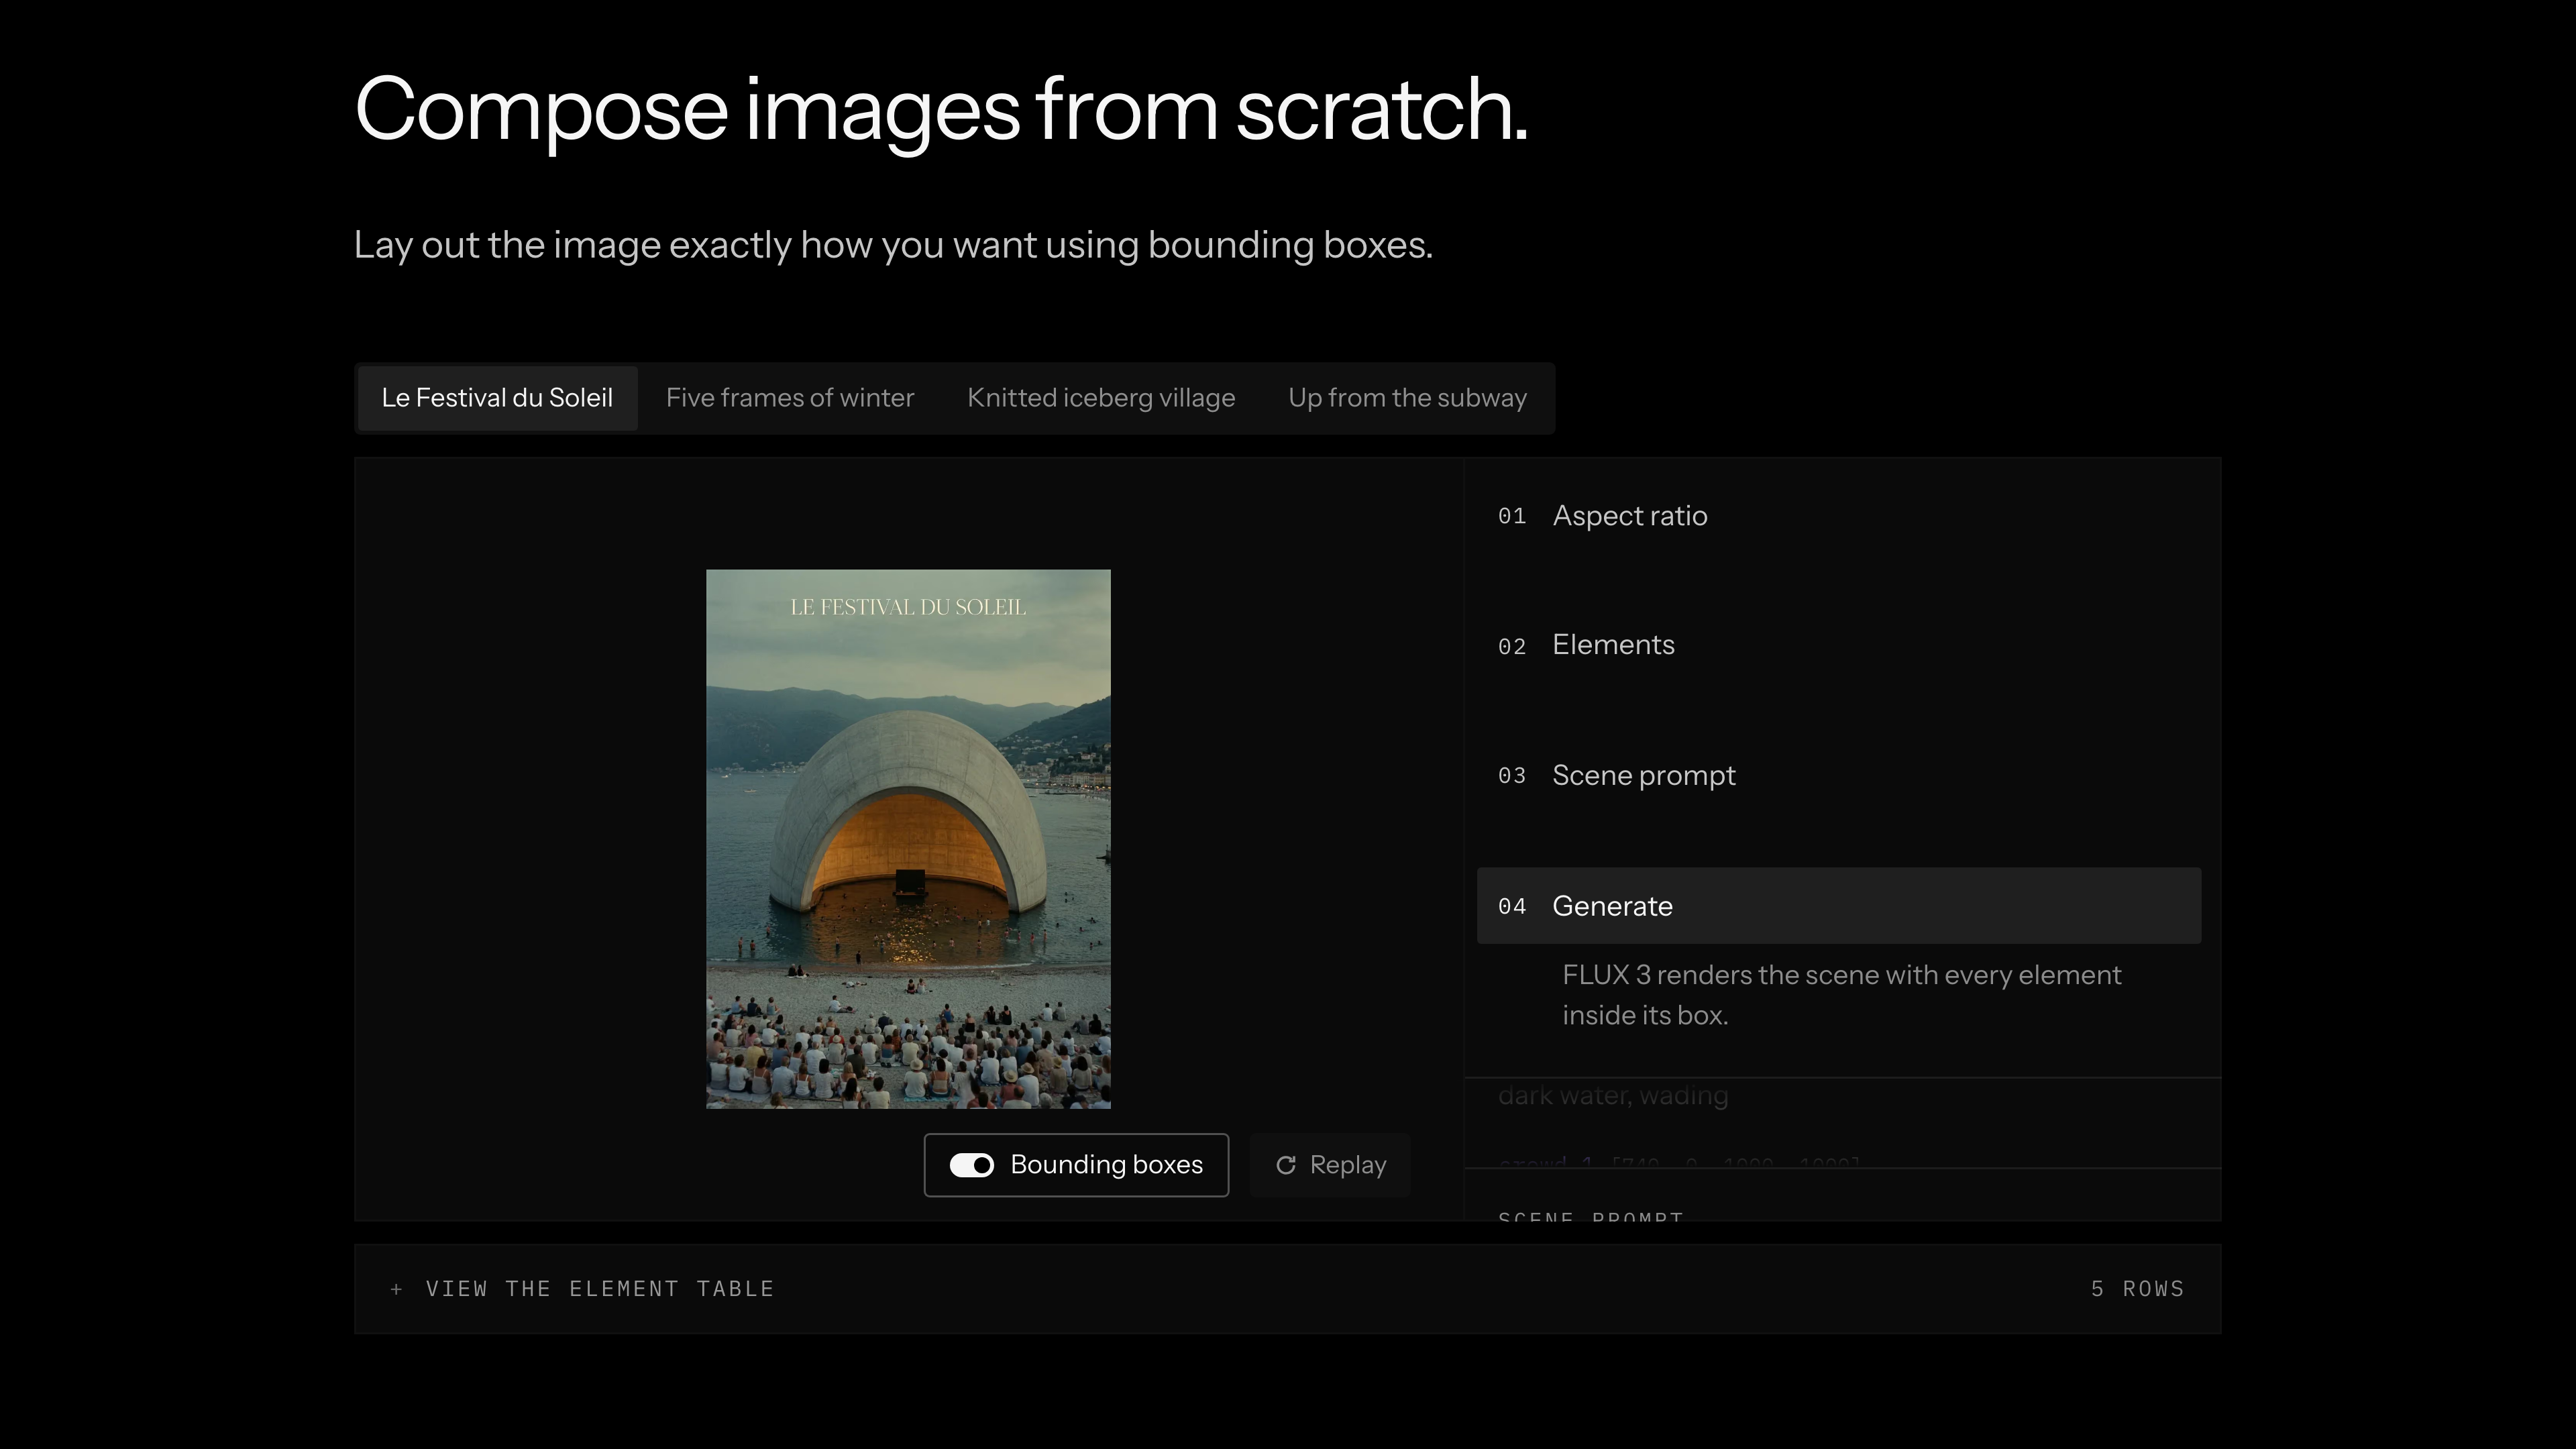2576x1449 pixels.
Task: Click the 5 ROWS label
Action: tap(2137, 1289)
